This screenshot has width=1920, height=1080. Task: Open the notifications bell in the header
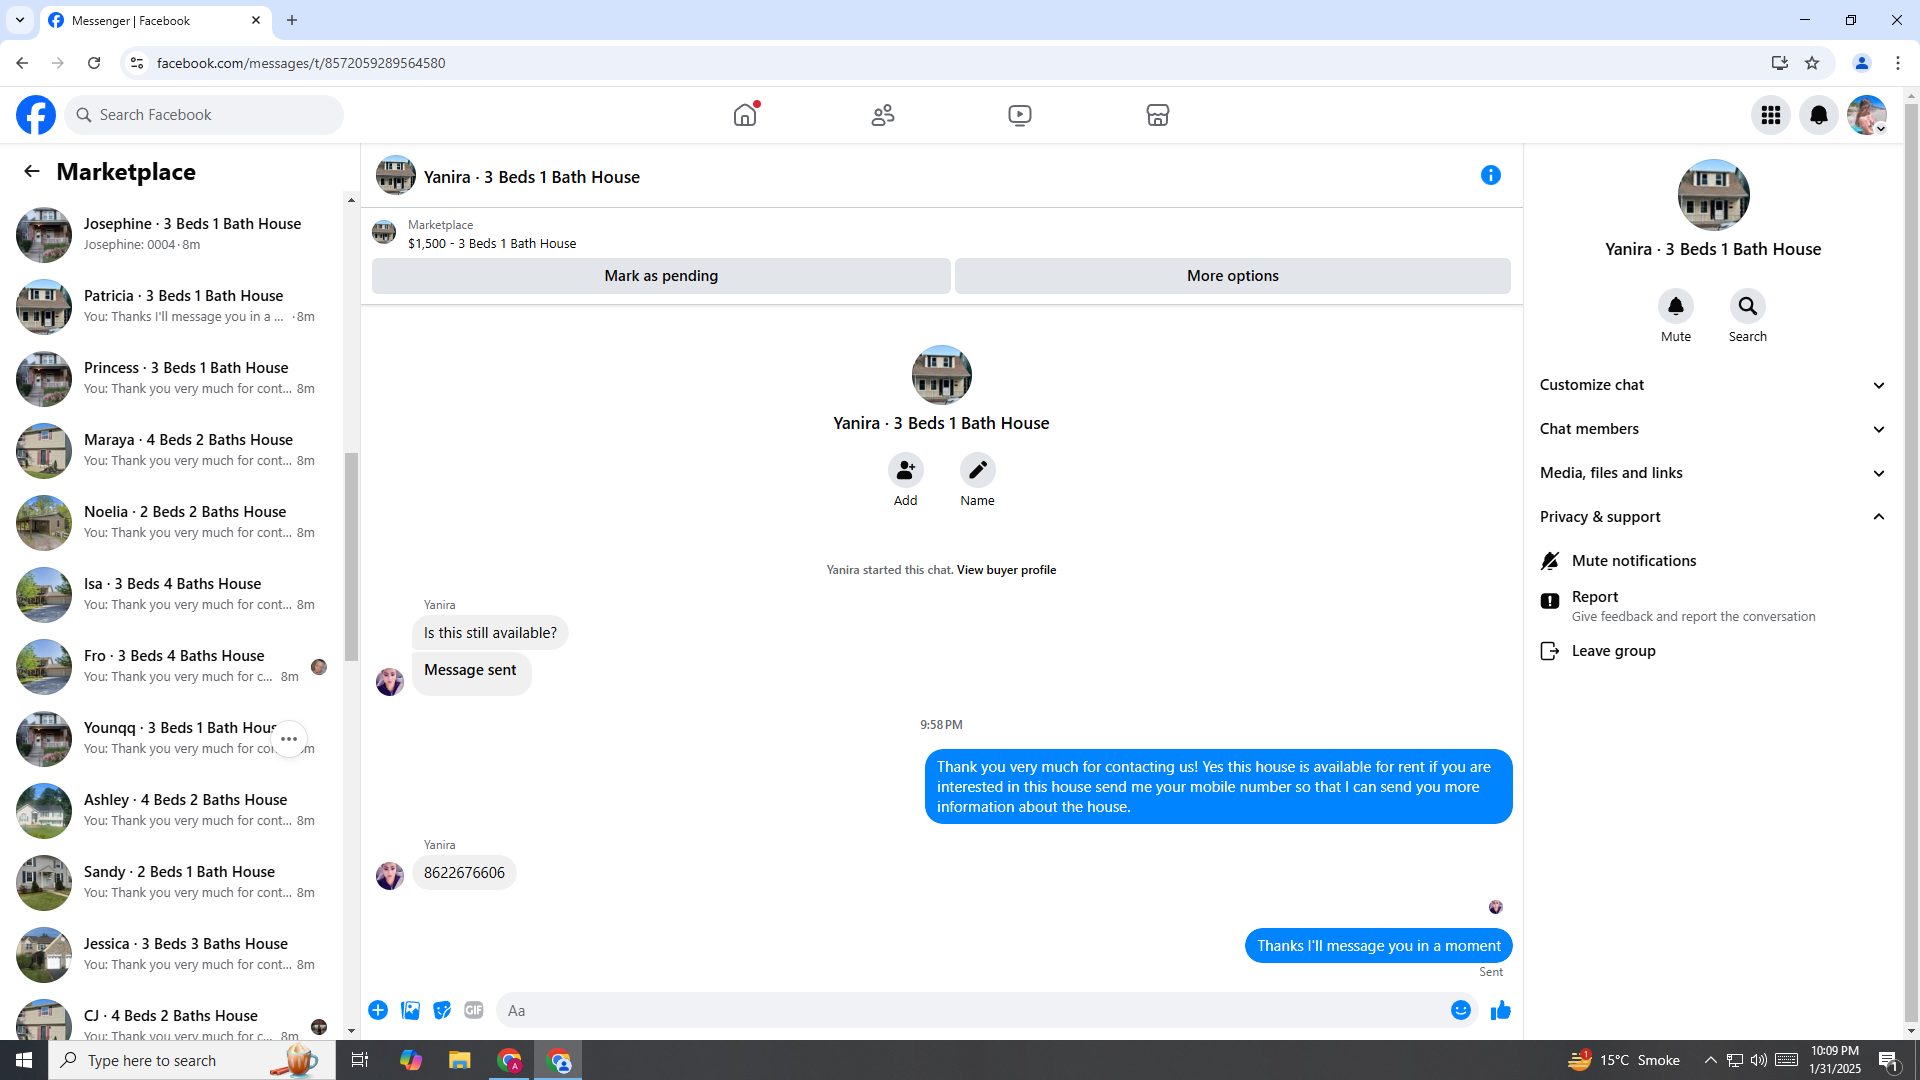[1819, 115]
